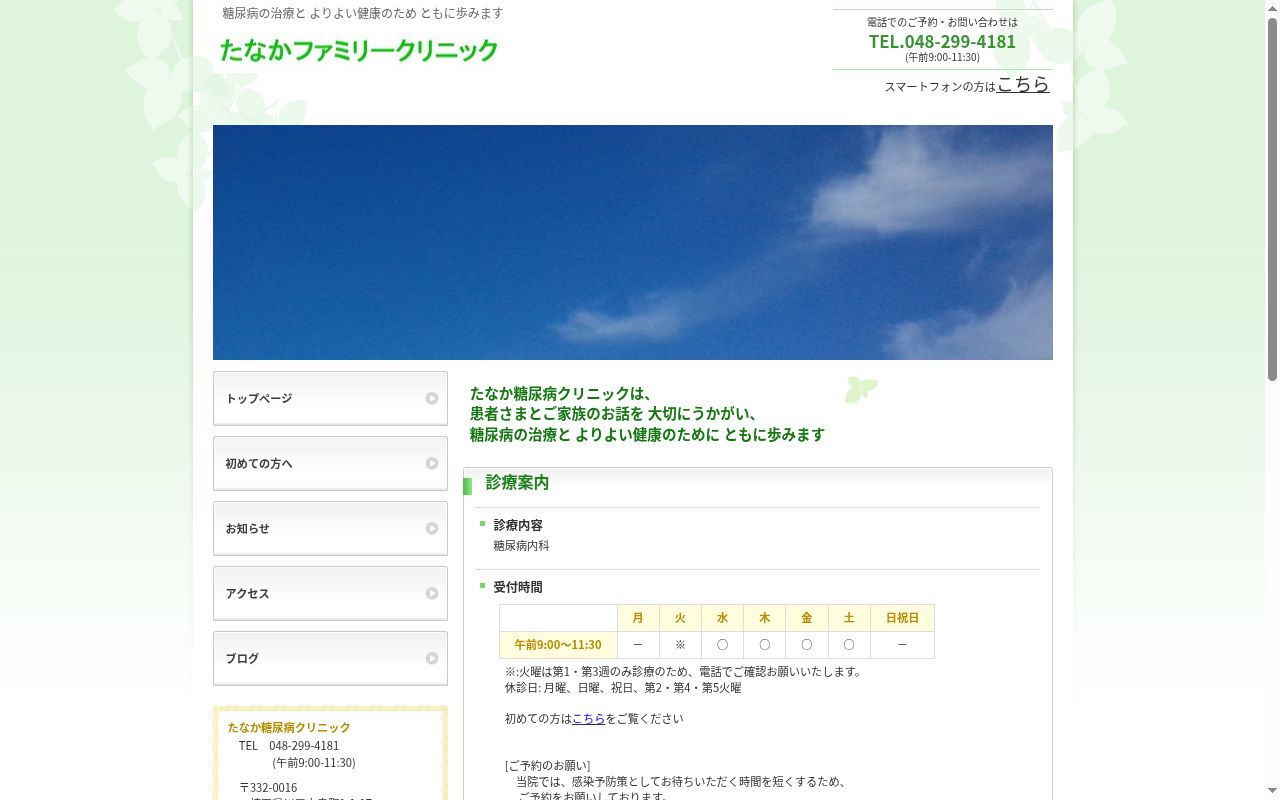
Task: Click the 木 column header in schedule
Action: (764, 618)
